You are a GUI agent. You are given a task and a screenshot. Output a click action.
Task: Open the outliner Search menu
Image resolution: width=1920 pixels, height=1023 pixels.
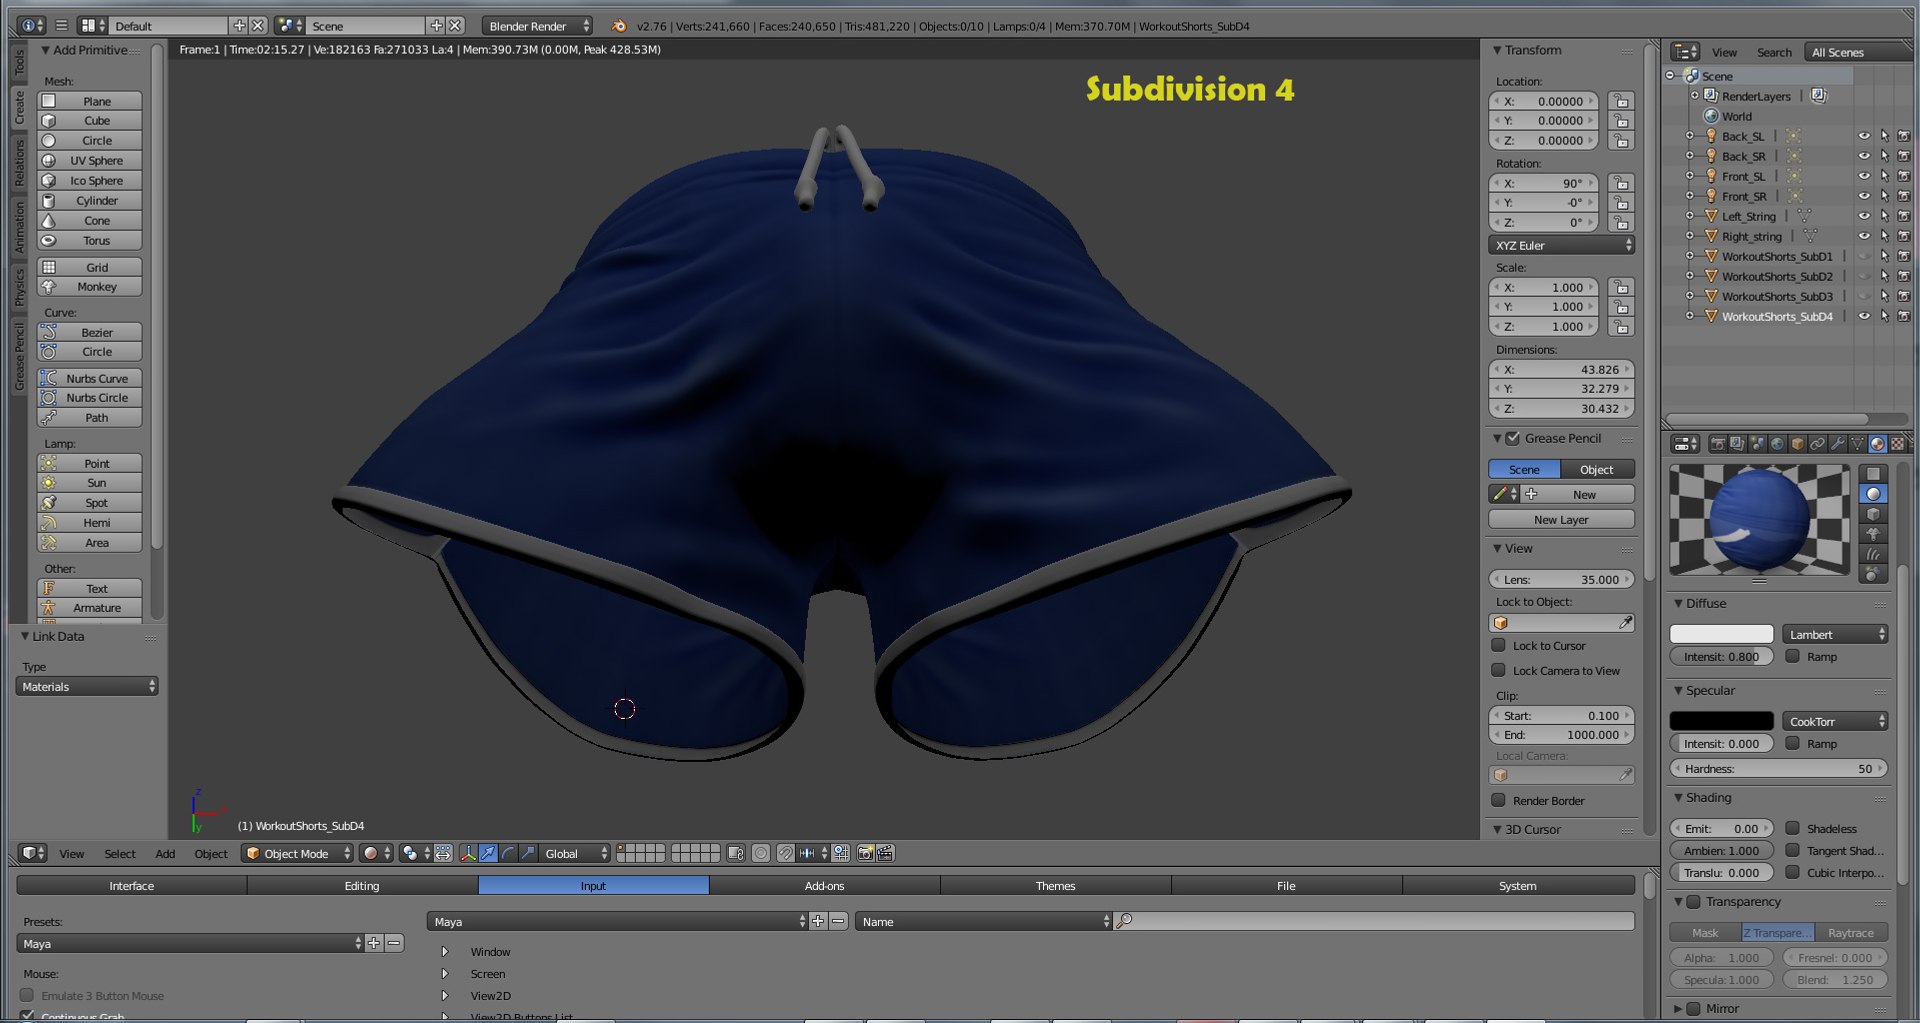point(1774,52)
